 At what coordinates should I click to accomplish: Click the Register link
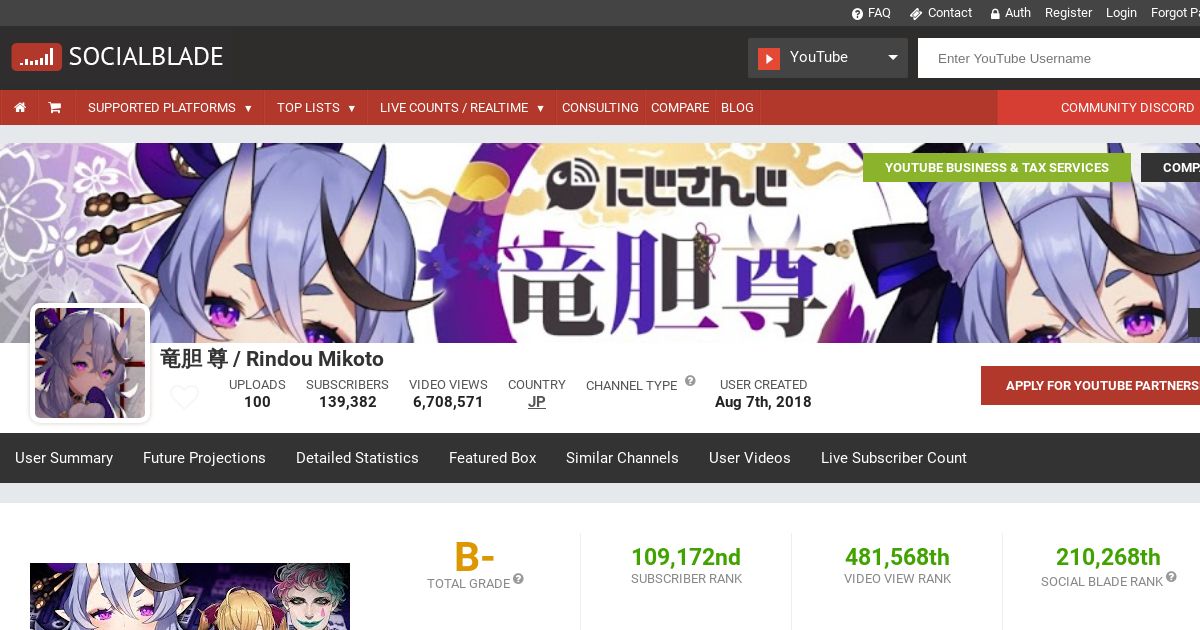[x=1068, y=13]
